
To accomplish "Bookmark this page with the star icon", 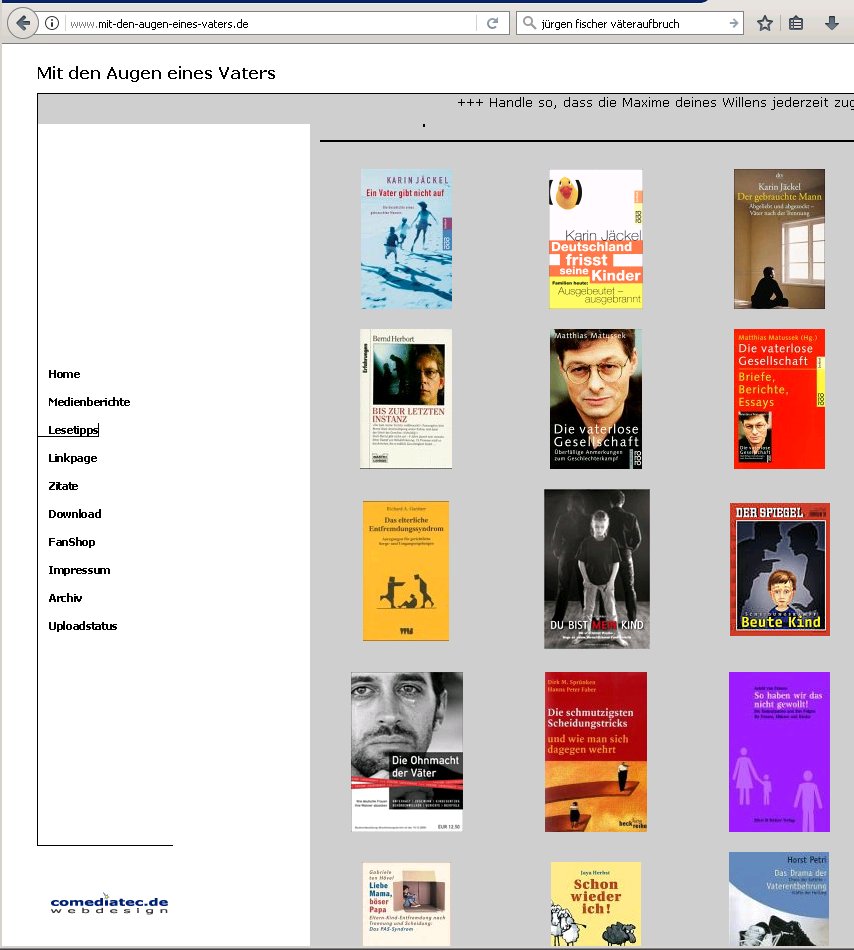I will [765, 23].
